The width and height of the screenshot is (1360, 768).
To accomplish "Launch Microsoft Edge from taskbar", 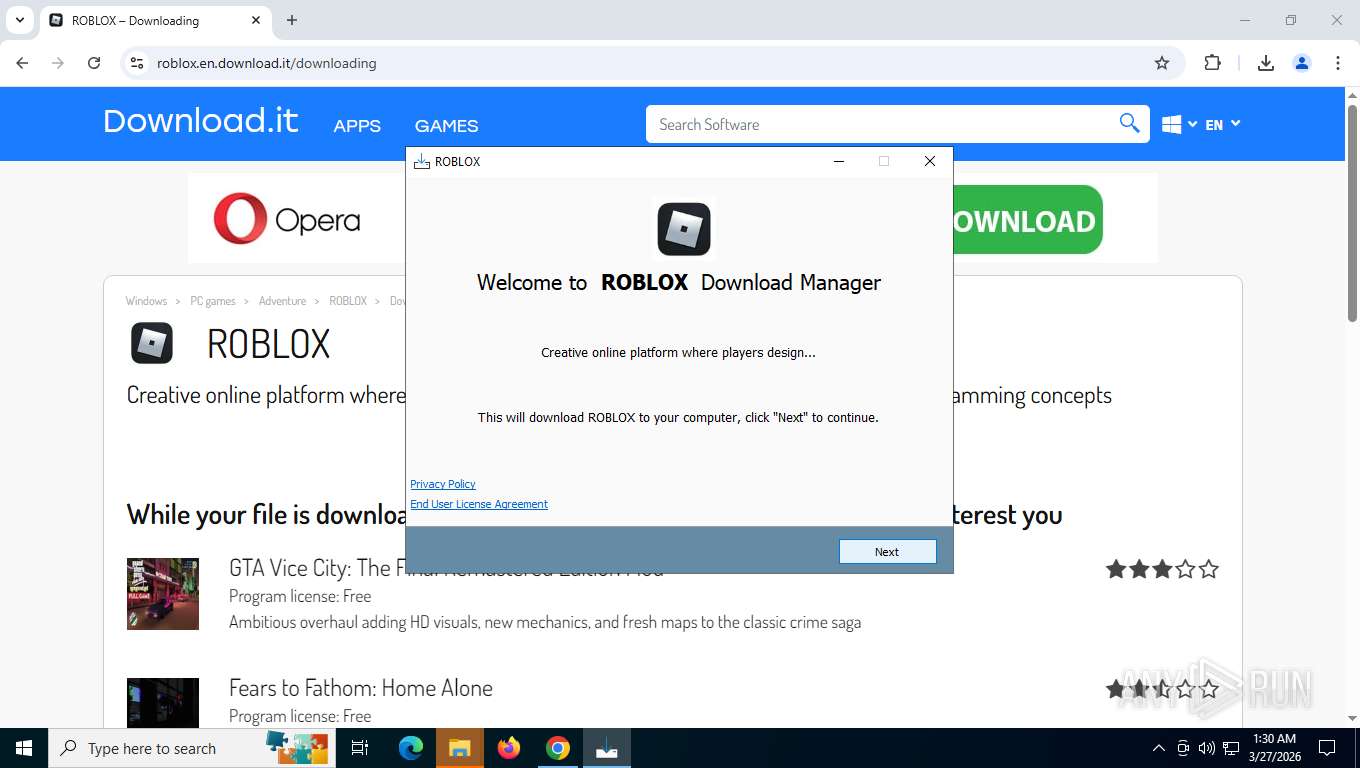I will coord(410,748).
